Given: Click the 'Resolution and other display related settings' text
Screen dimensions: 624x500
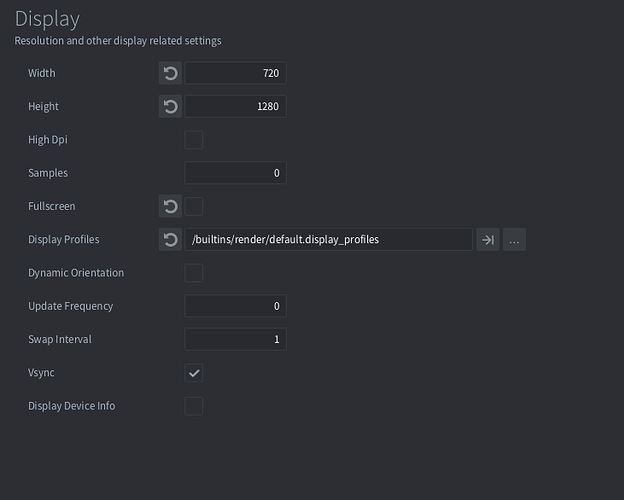Looking at the screenshot, I should 118,41.
